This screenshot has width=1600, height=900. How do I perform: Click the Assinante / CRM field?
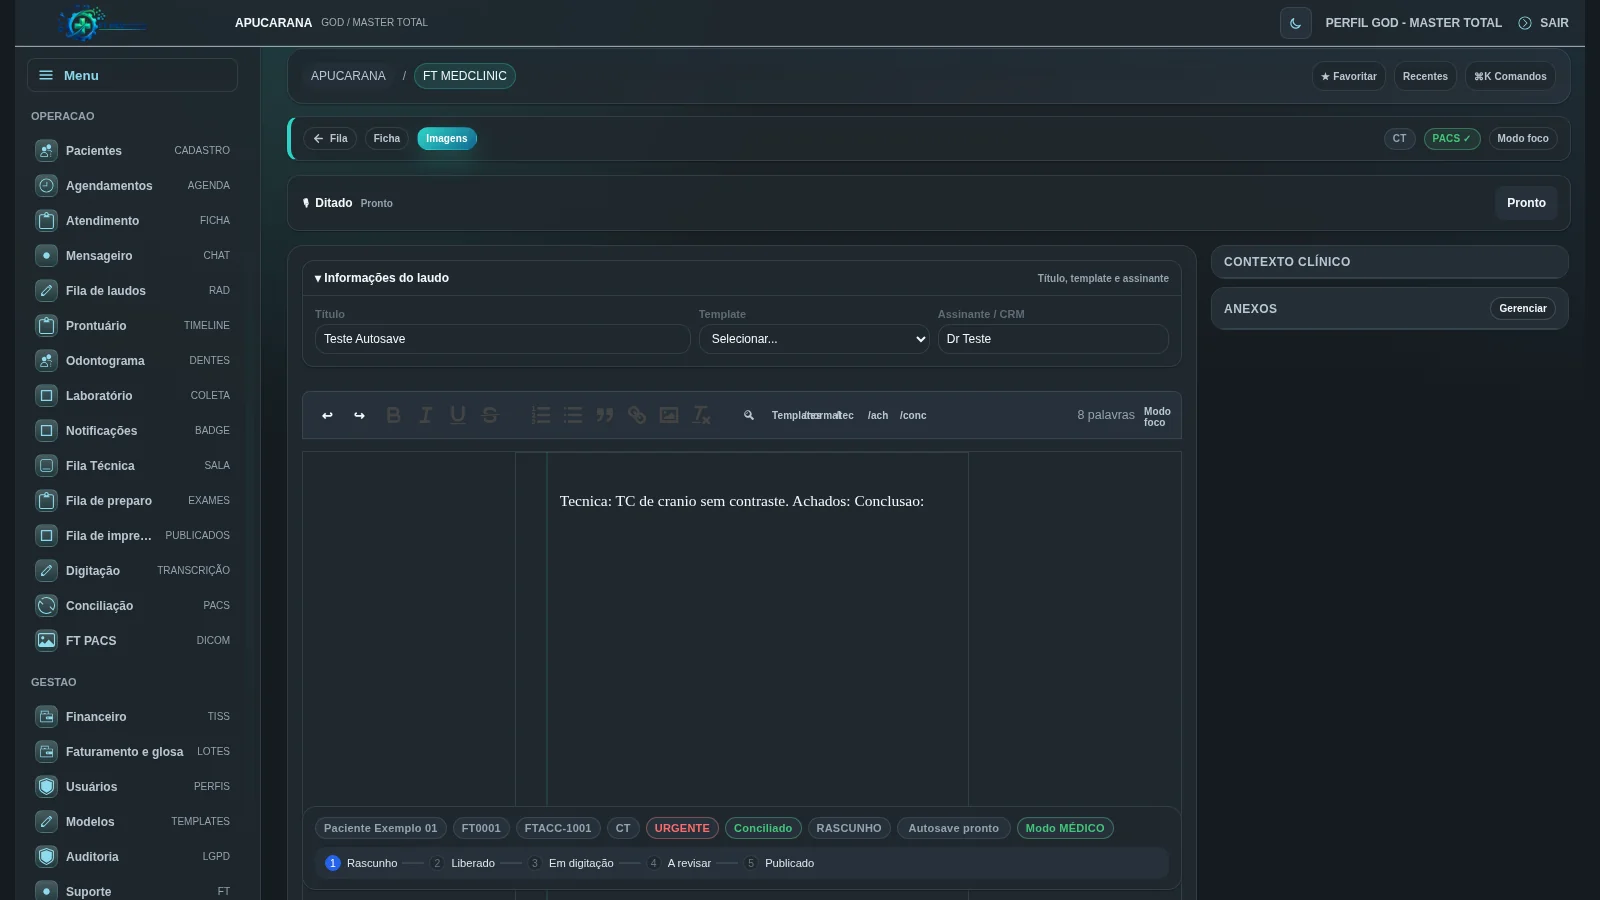(x=1053, y=339)
